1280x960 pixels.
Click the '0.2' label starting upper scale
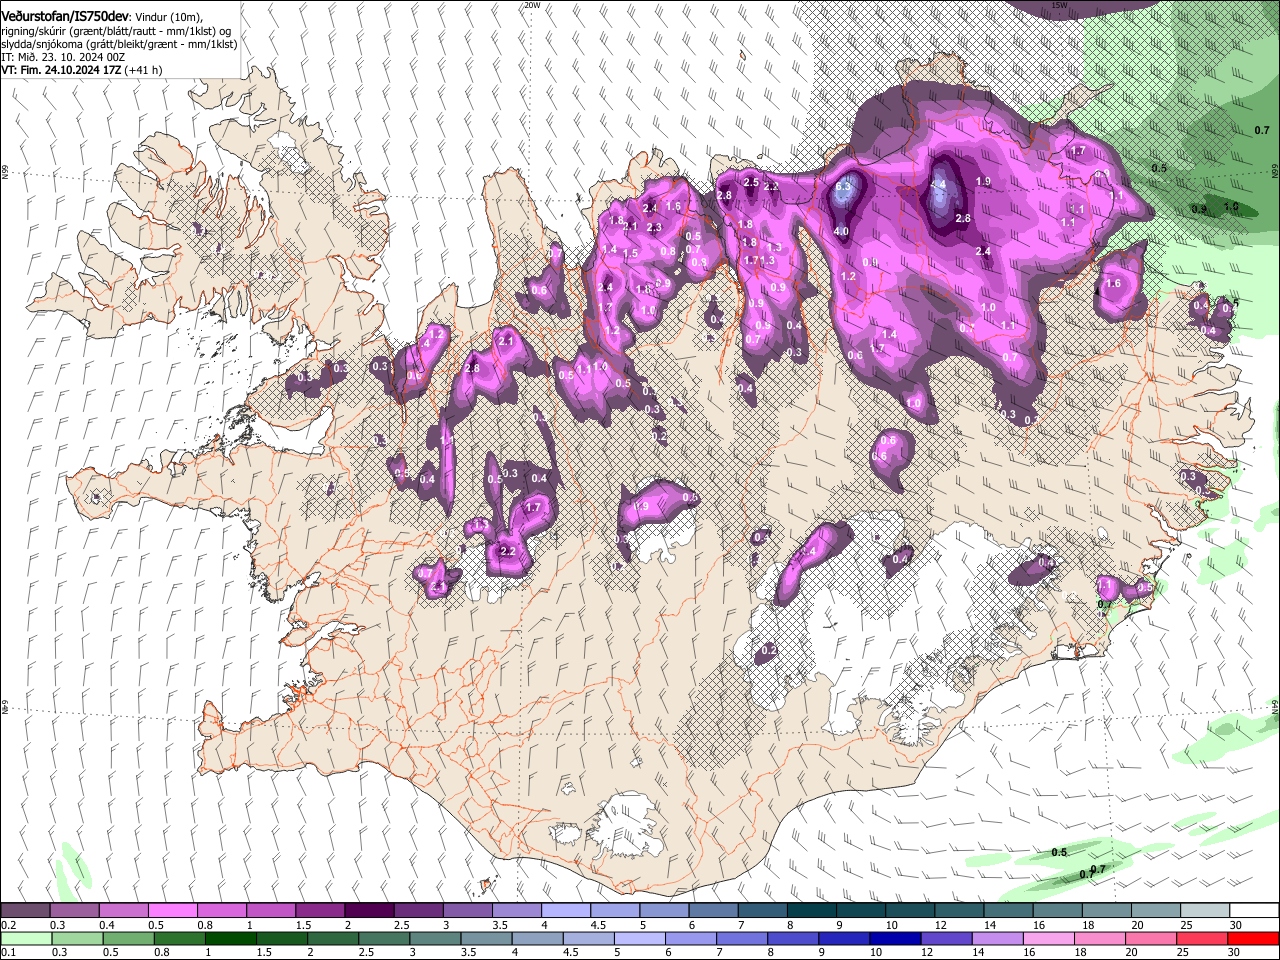pyautogui.click(x=9, y=925)
